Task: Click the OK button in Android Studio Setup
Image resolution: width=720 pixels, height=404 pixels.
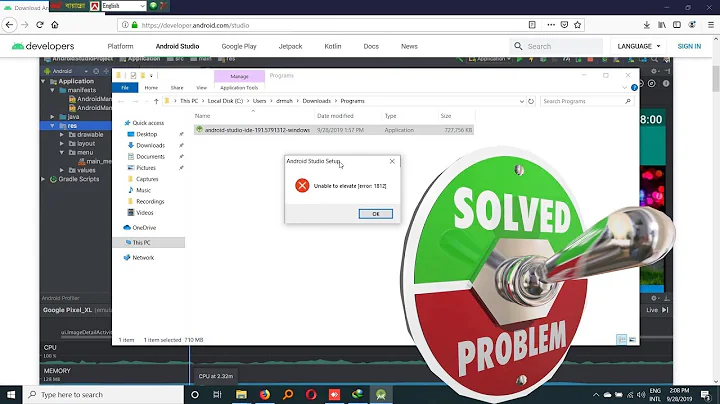Action: pos(376,214)
